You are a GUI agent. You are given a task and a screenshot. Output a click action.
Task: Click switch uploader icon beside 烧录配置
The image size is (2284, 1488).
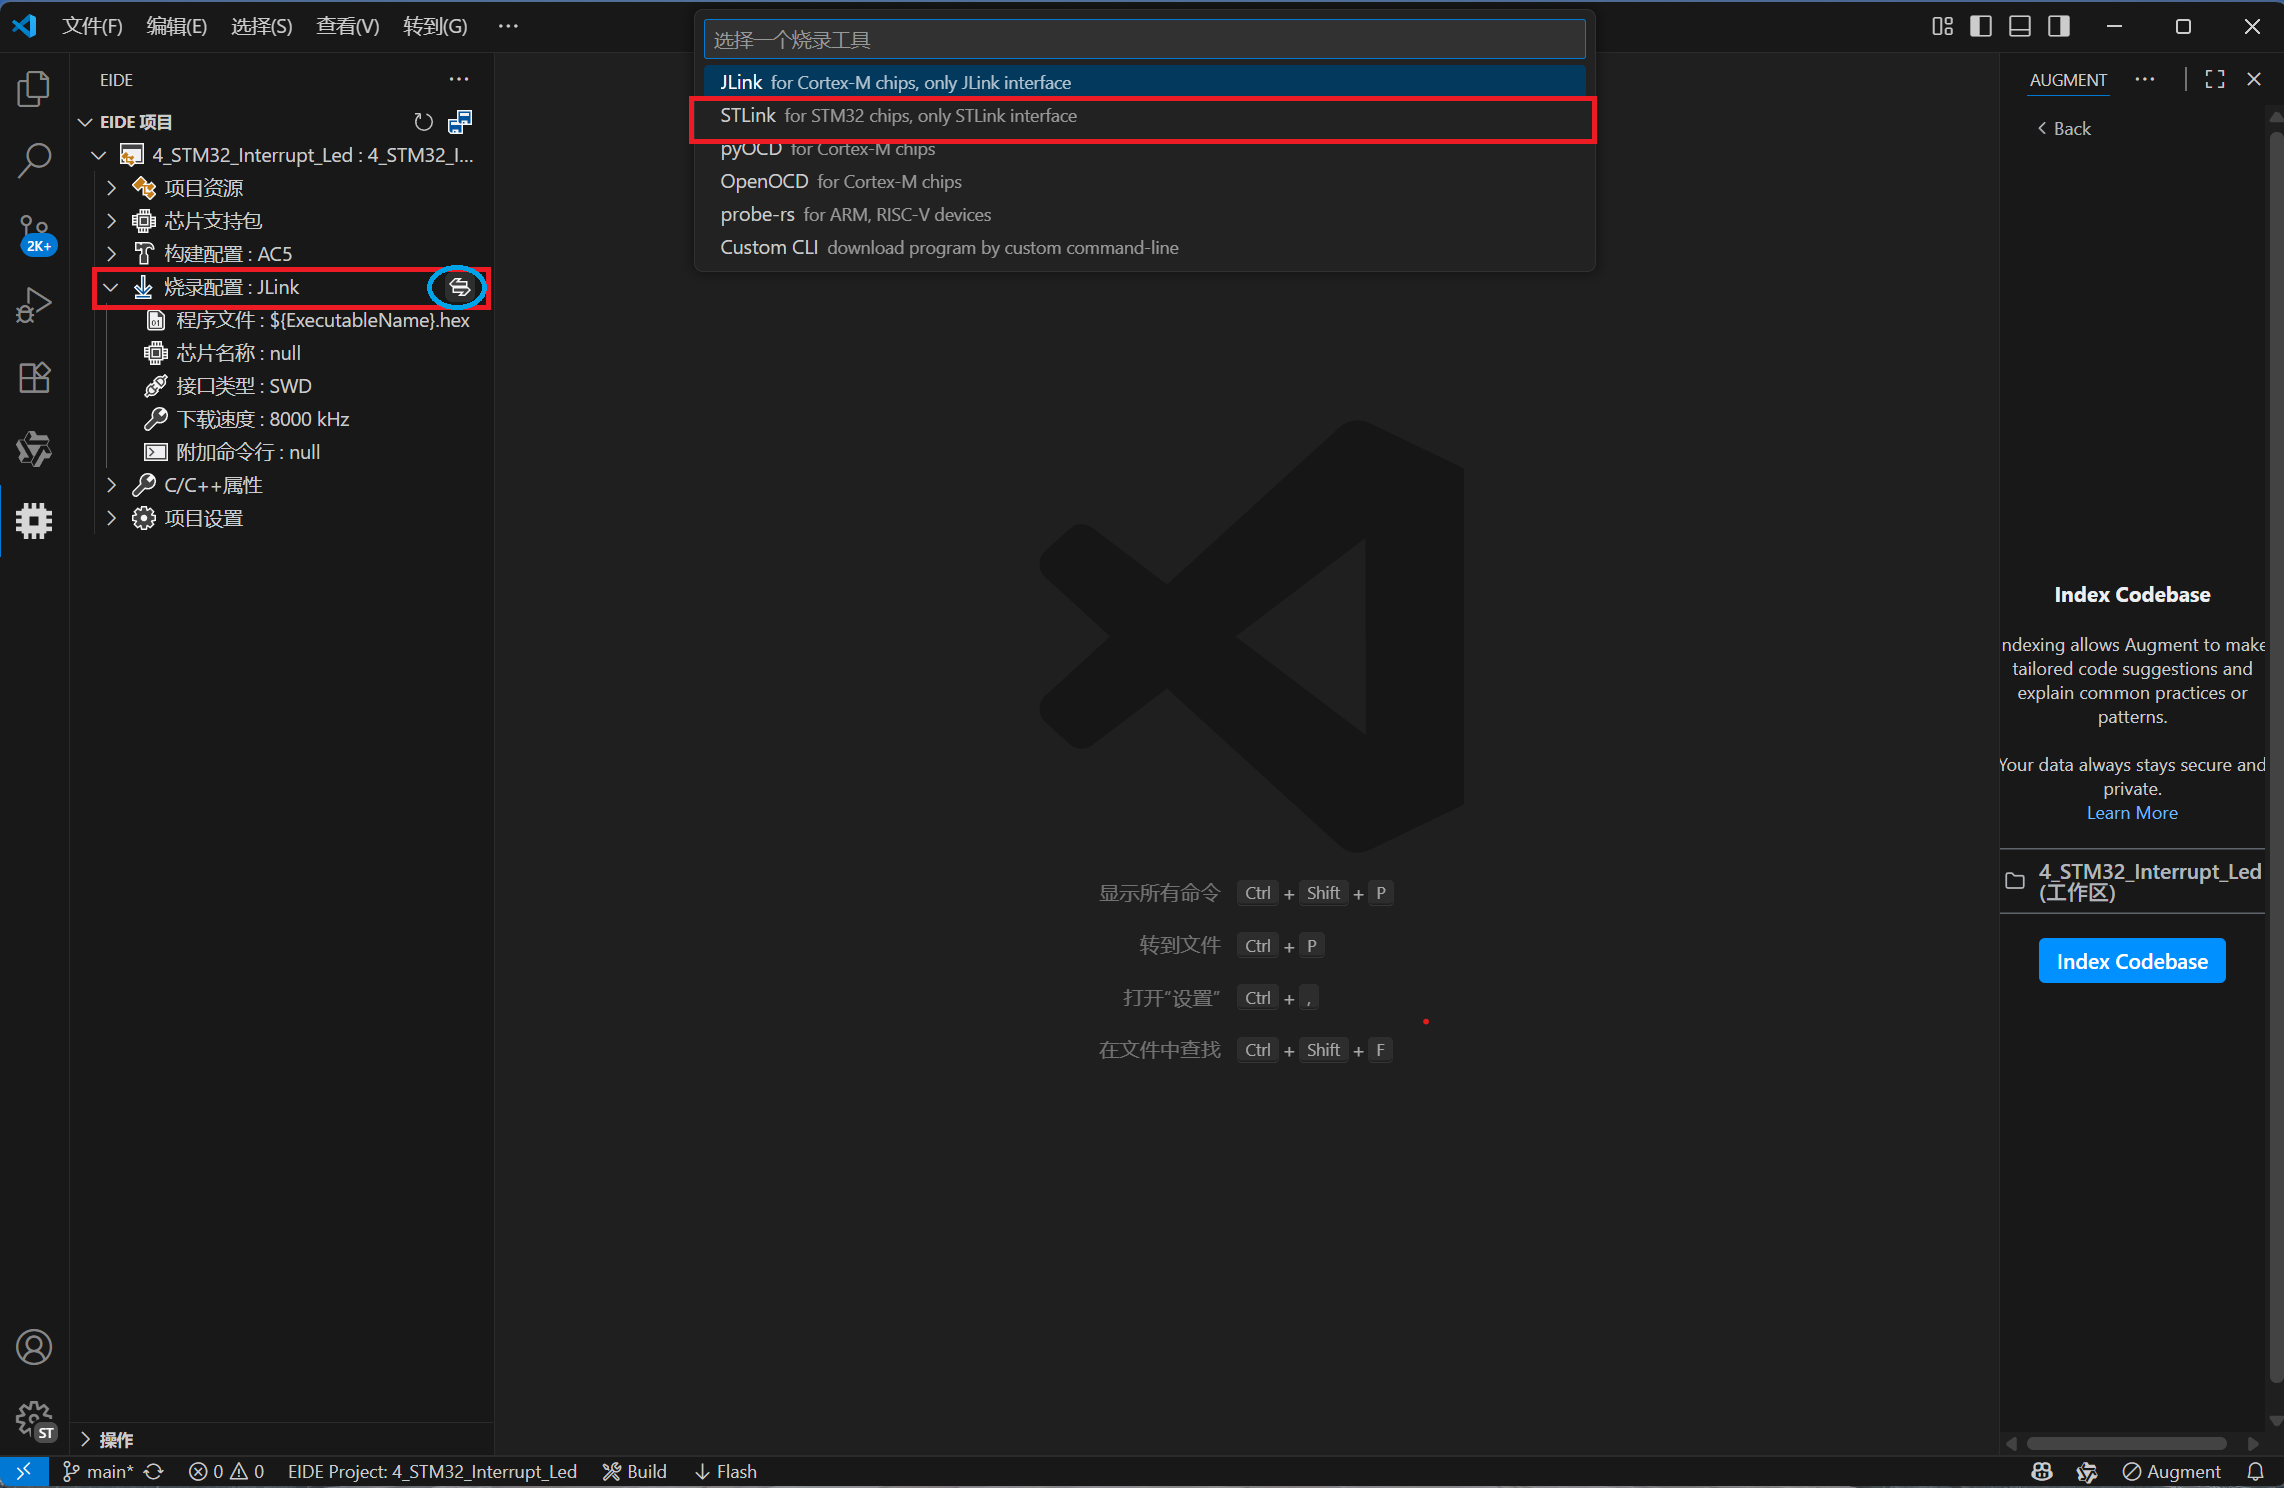(459, 288)
